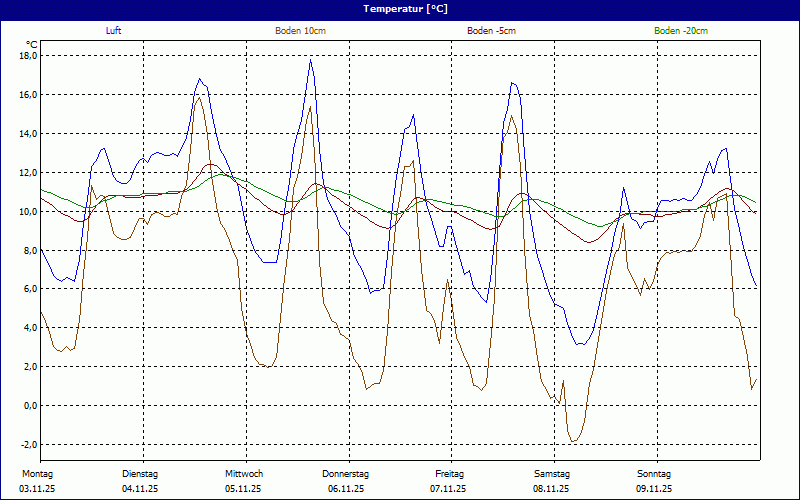This screenshot has width=800, height=500.
Task: Click the Luft legend label
Action: pyautogui.click(x=113, y=31)
